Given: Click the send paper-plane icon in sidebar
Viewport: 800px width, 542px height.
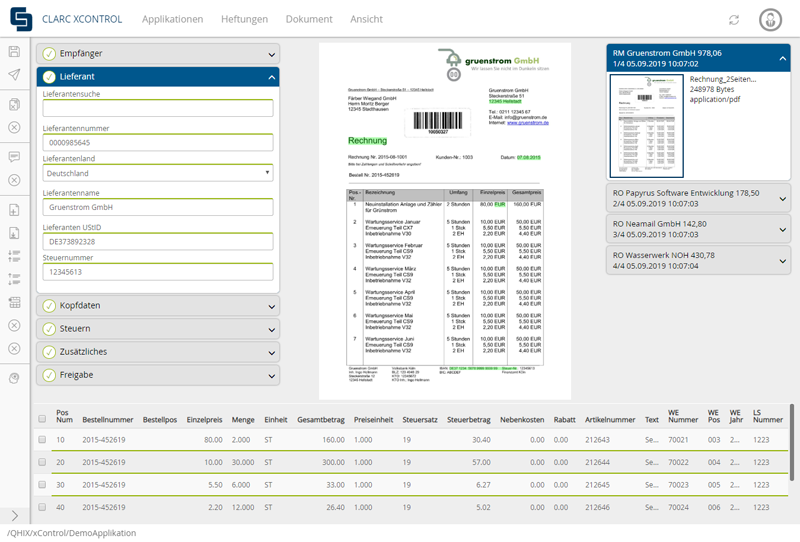Looking at the screenshot, I should click(x=14, y=75).
